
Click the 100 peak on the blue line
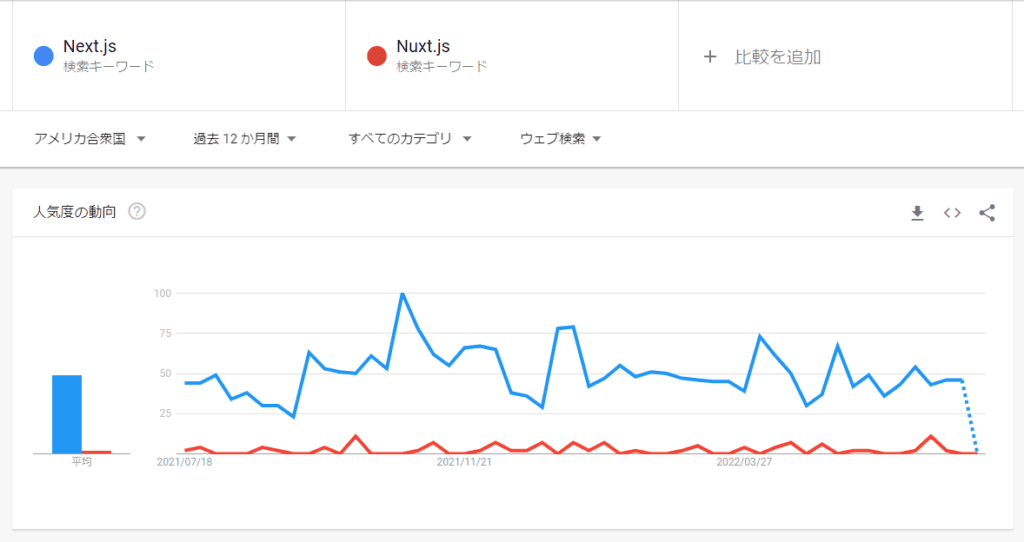click(402, 294)
